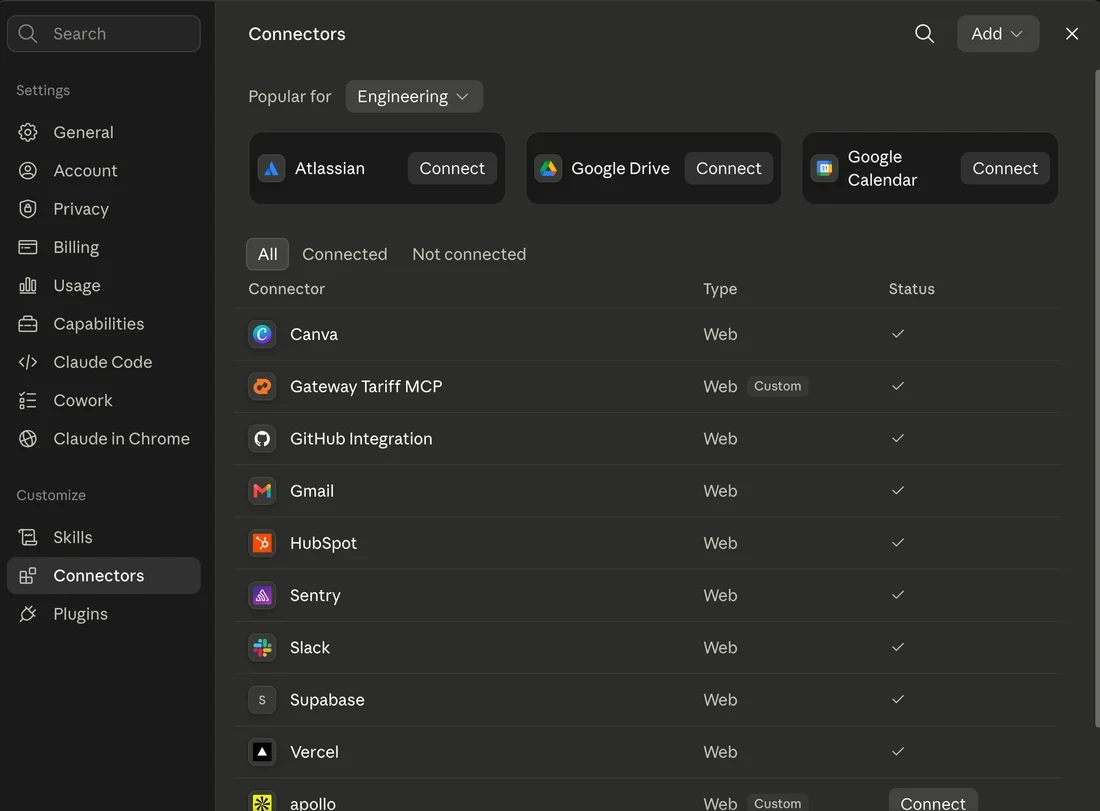Screen dimensions: 1100x811
Task: Connect the Google Drive connector
Action: (728, 168)
